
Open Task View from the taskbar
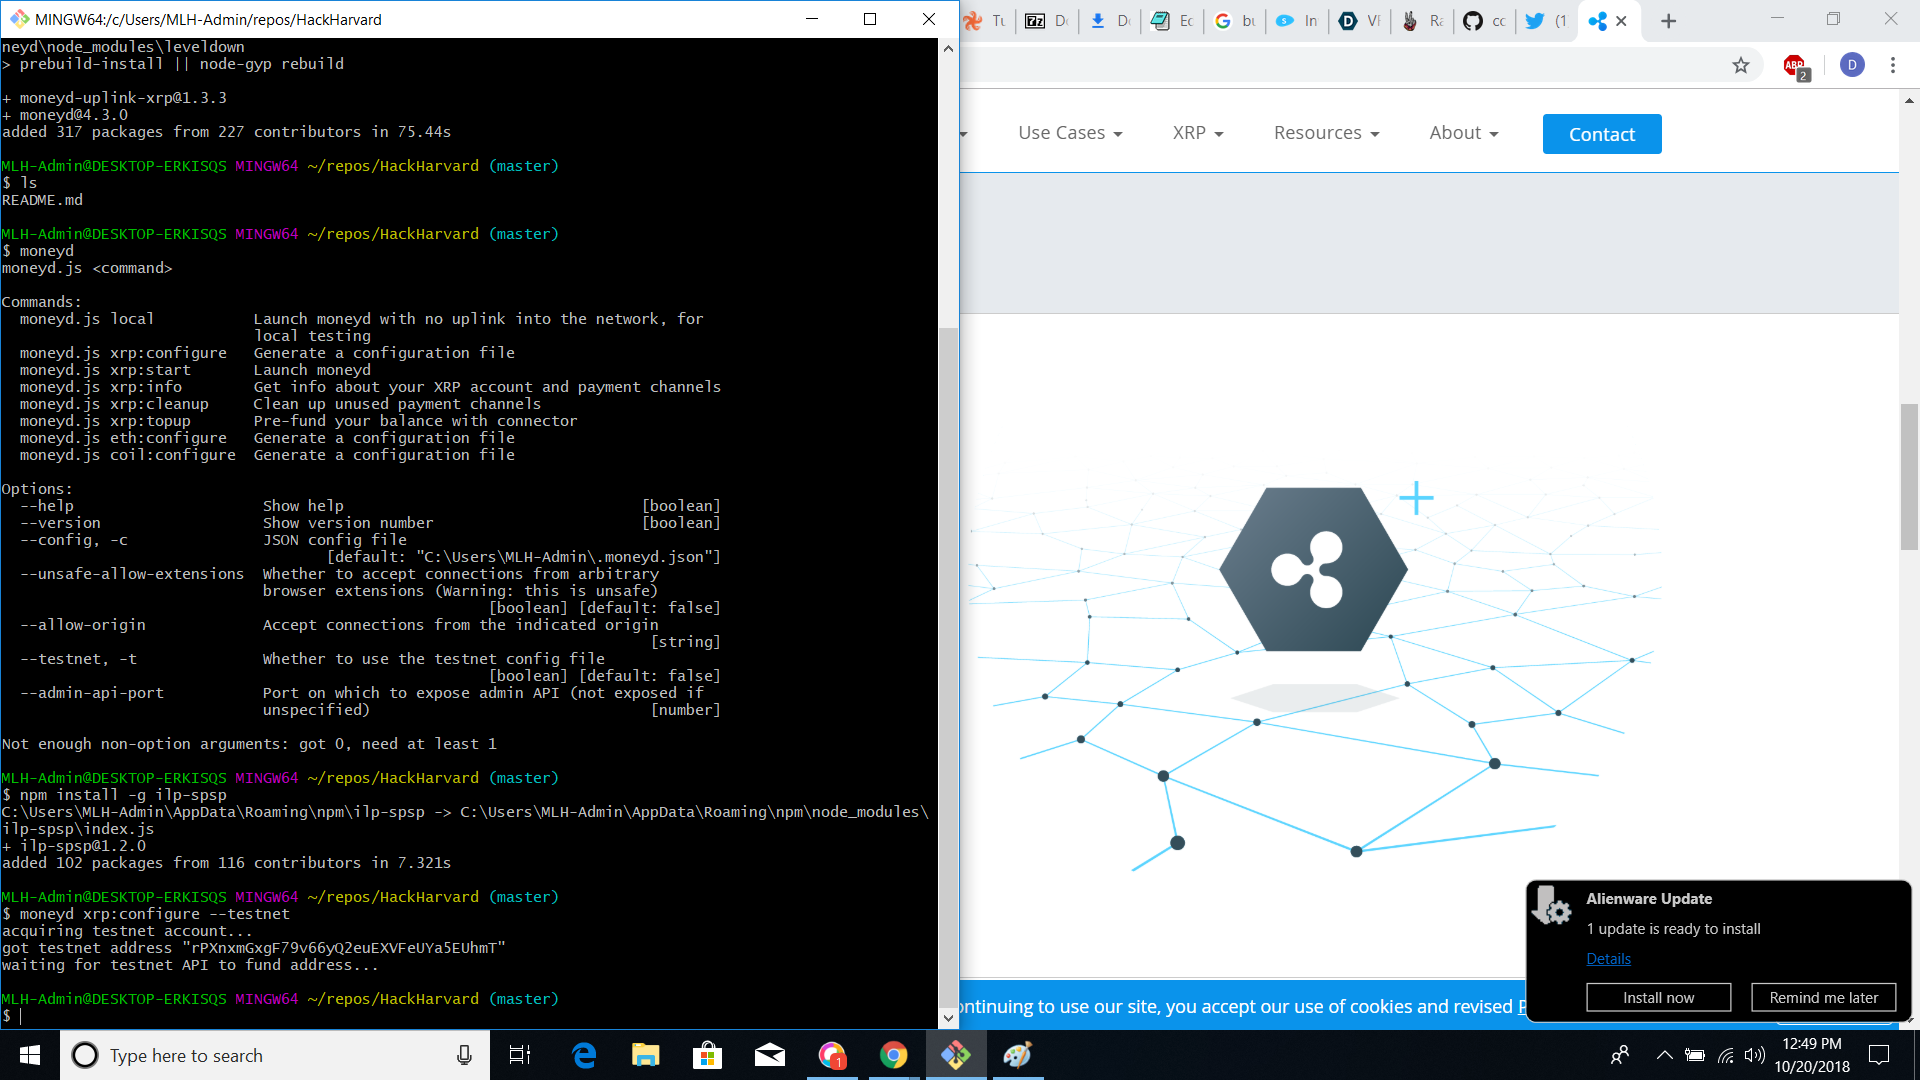(x=520, y=1055)
